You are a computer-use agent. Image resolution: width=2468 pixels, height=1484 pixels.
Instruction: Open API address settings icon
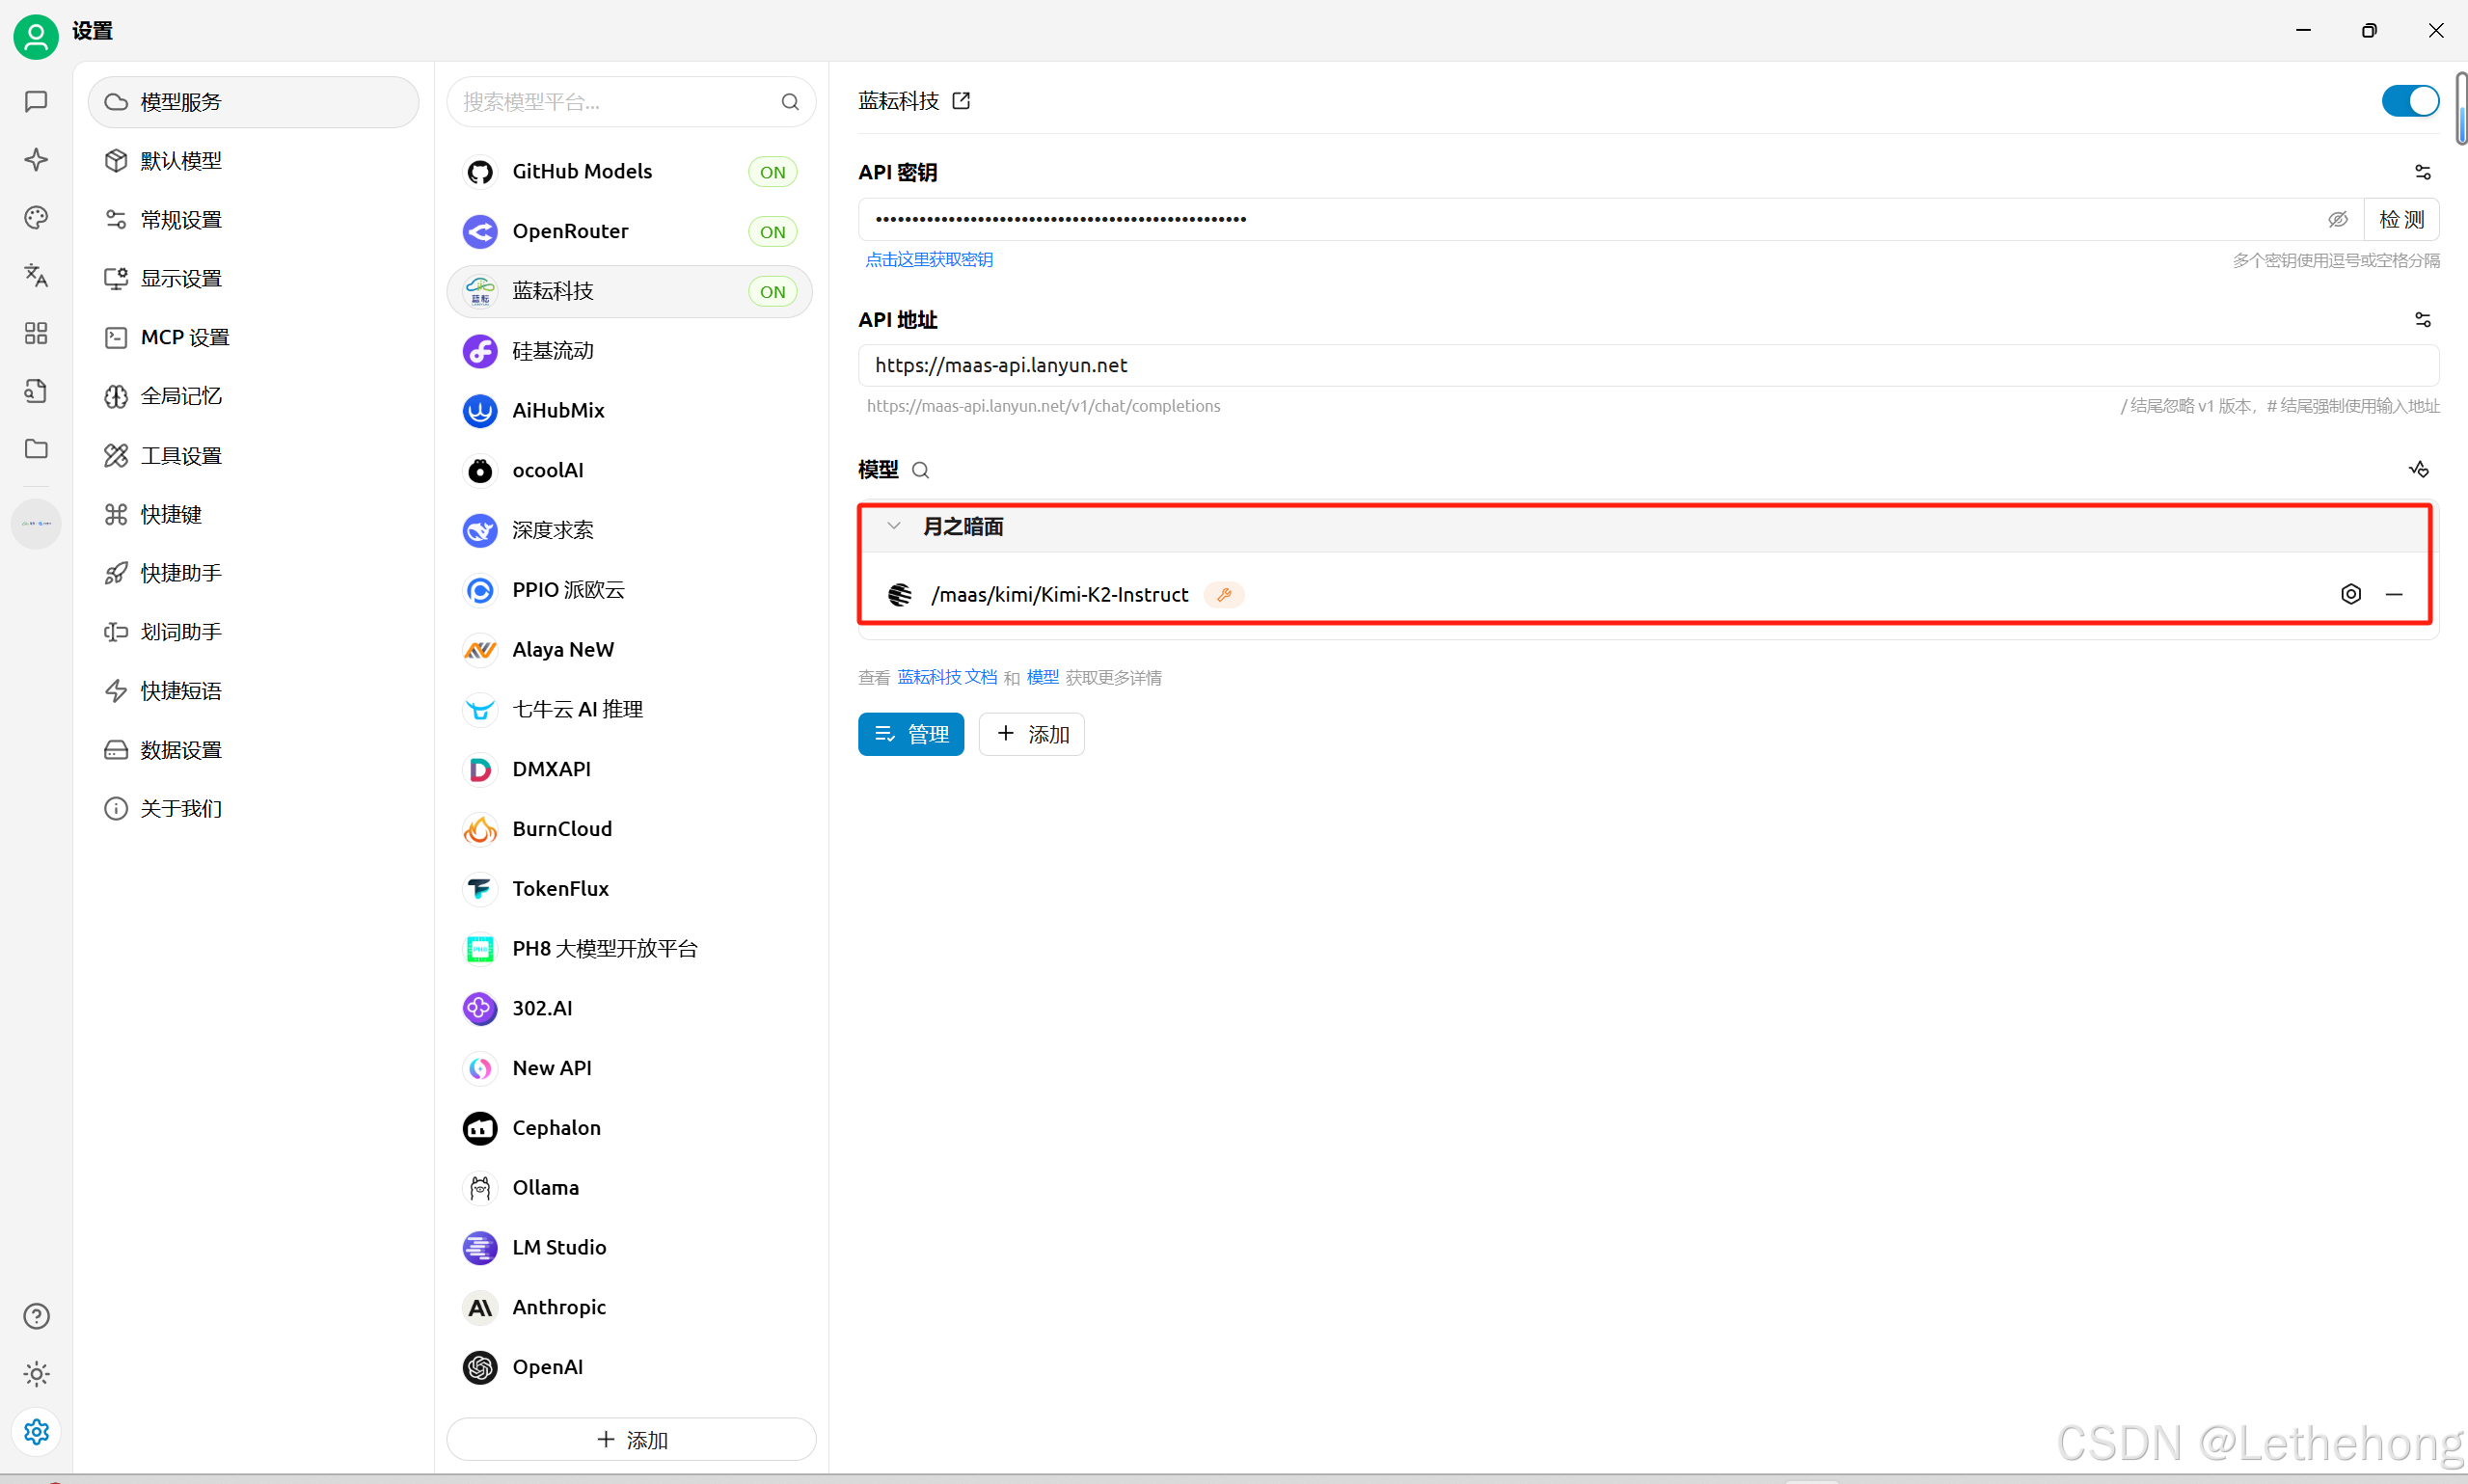pos(2423,320)
